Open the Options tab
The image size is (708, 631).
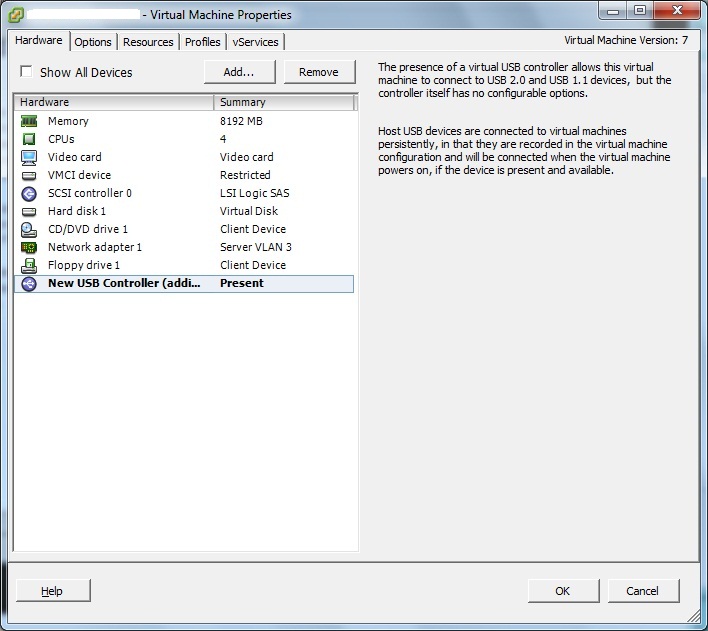coord(93,42)
